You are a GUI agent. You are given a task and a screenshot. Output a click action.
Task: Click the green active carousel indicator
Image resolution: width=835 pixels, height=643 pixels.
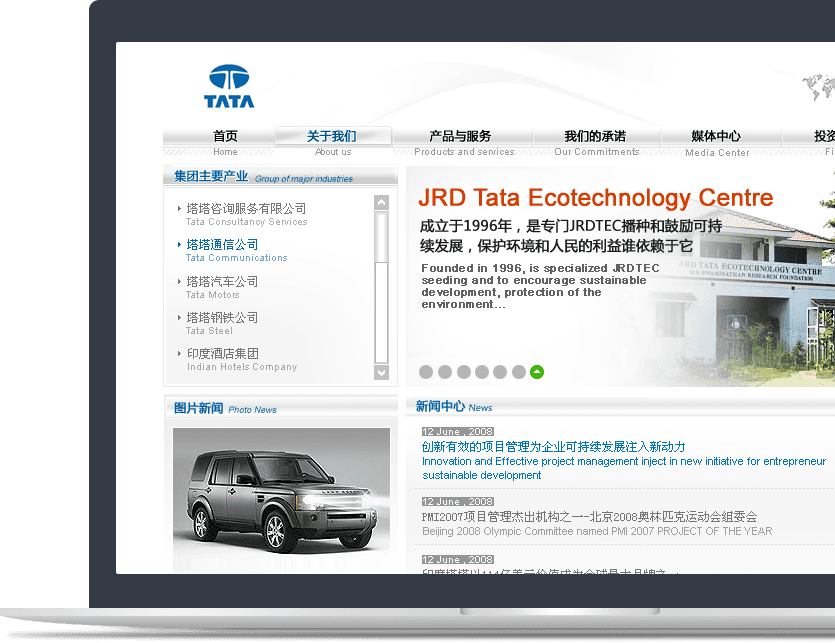click(537, 372)
